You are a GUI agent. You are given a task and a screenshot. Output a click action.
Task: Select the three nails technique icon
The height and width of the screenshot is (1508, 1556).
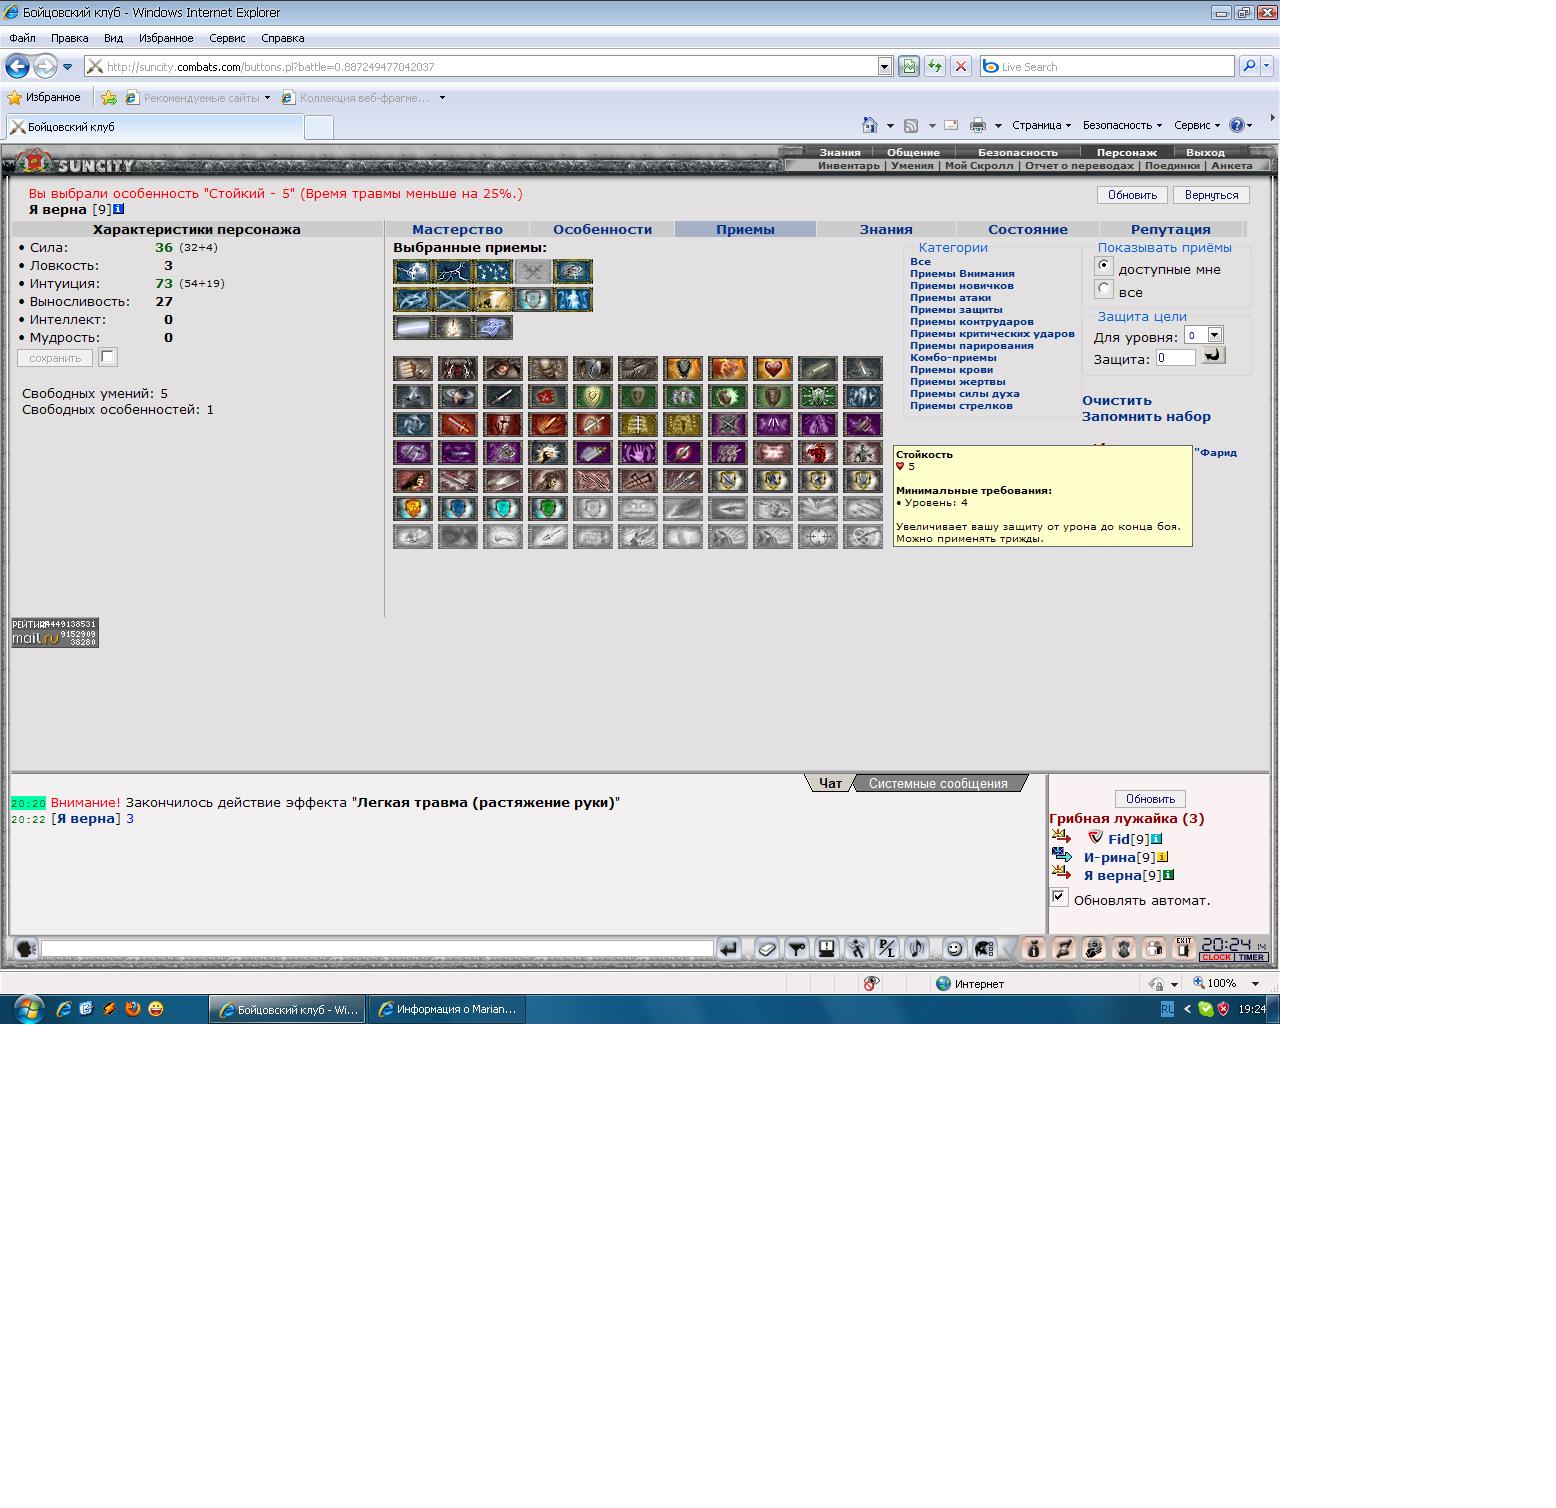(638, 480)
